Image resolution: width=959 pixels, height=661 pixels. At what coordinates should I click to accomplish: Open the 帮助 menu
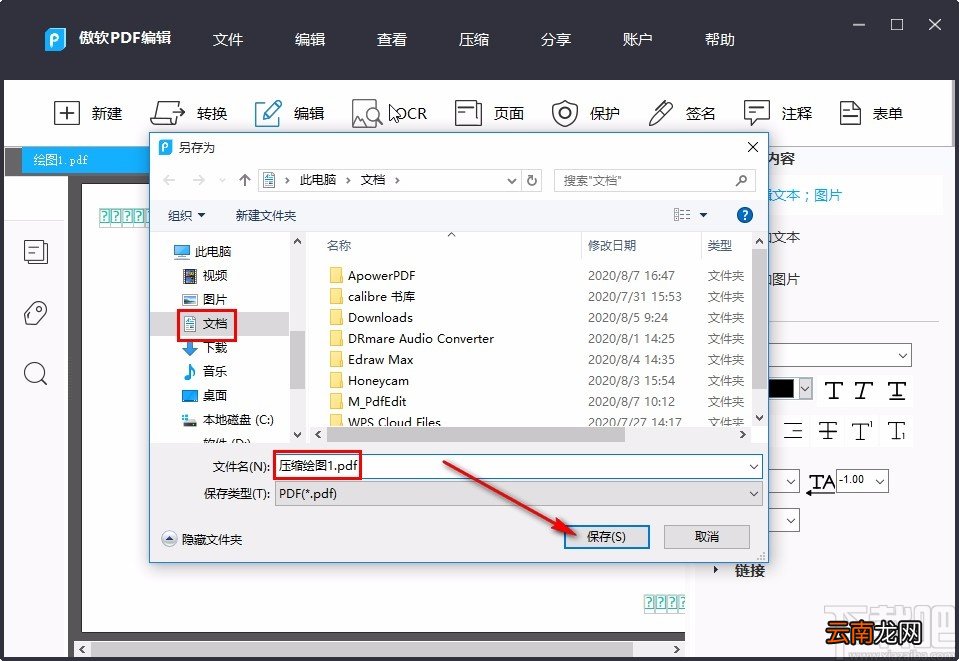click(719, 40)
